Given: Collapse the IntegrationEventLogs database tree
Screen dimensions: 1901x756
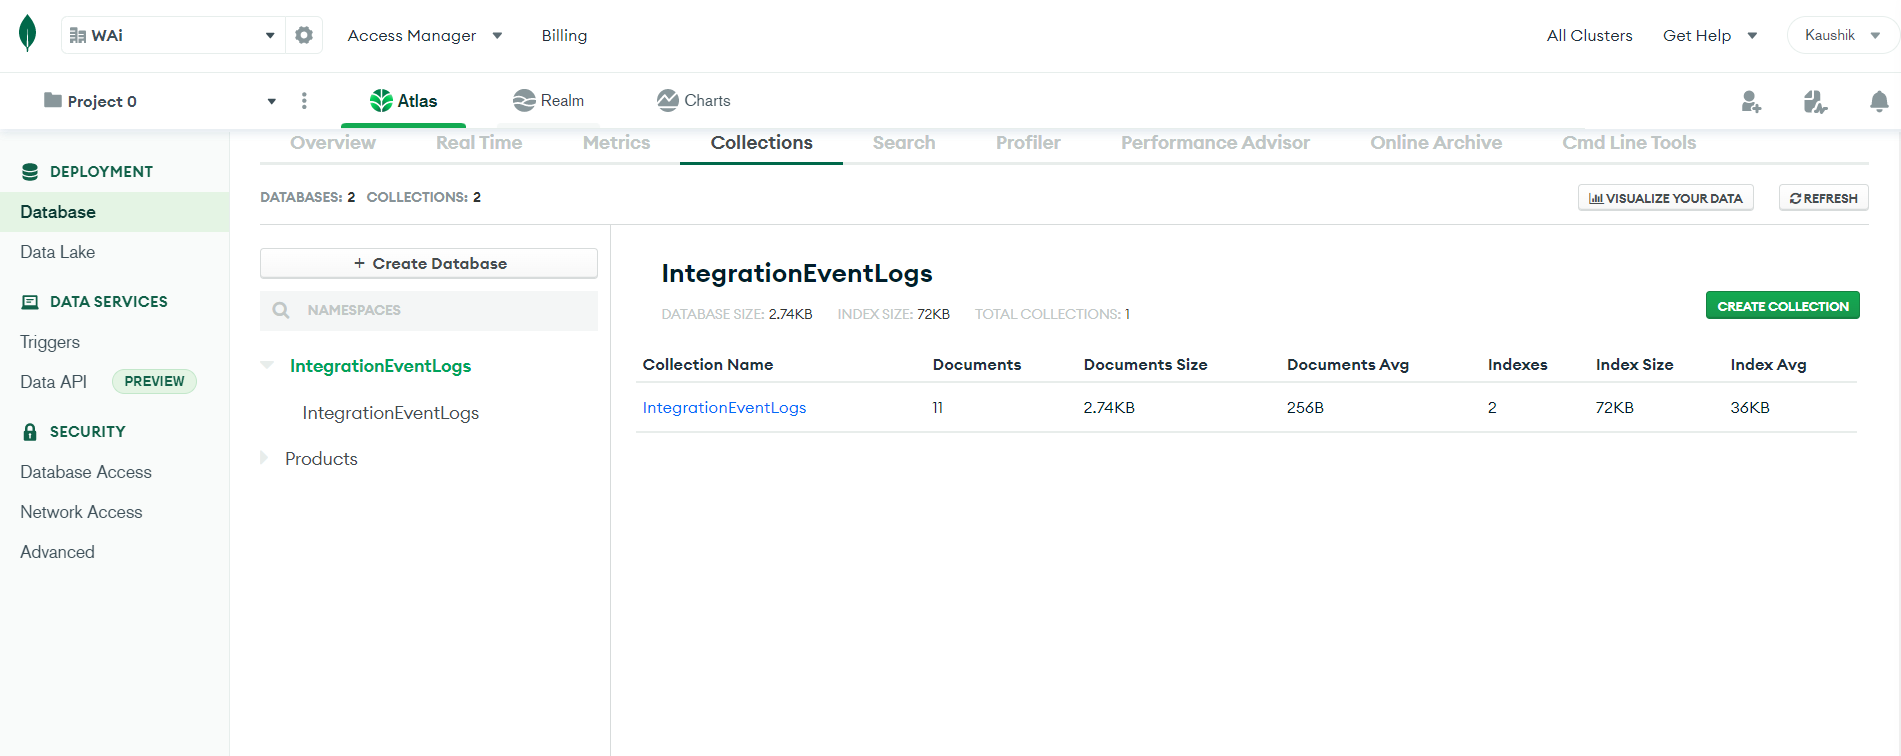Looking at the screenshot, I should [267, 365].
